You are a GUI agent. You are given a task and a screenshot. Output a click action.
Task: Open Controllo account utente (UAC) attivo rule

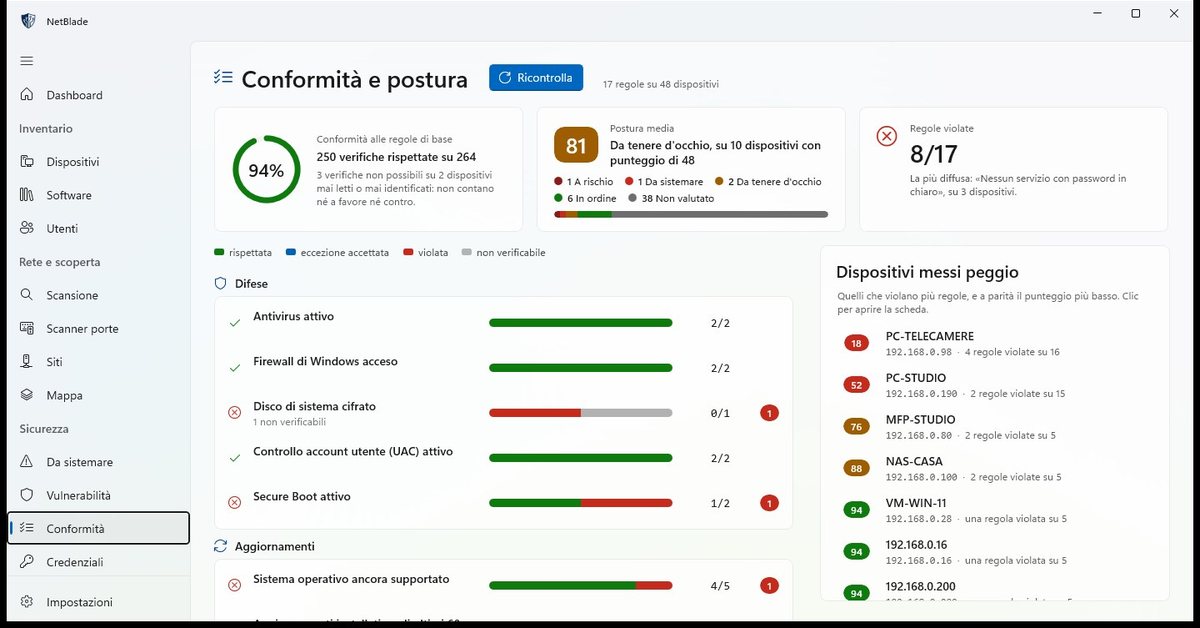click(503, 458)
